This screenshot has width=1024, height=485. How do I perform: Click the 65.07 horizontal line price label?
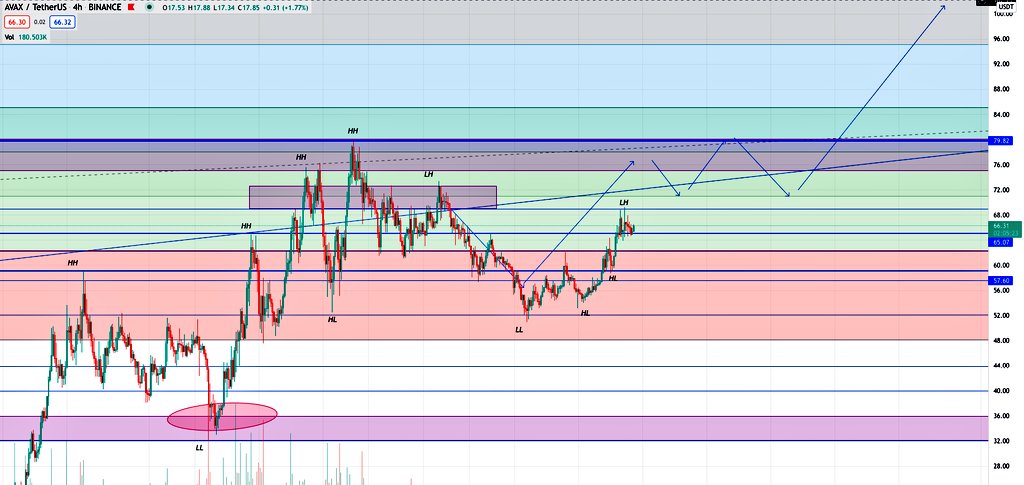pyautogui.click(x=1002, y=242)
